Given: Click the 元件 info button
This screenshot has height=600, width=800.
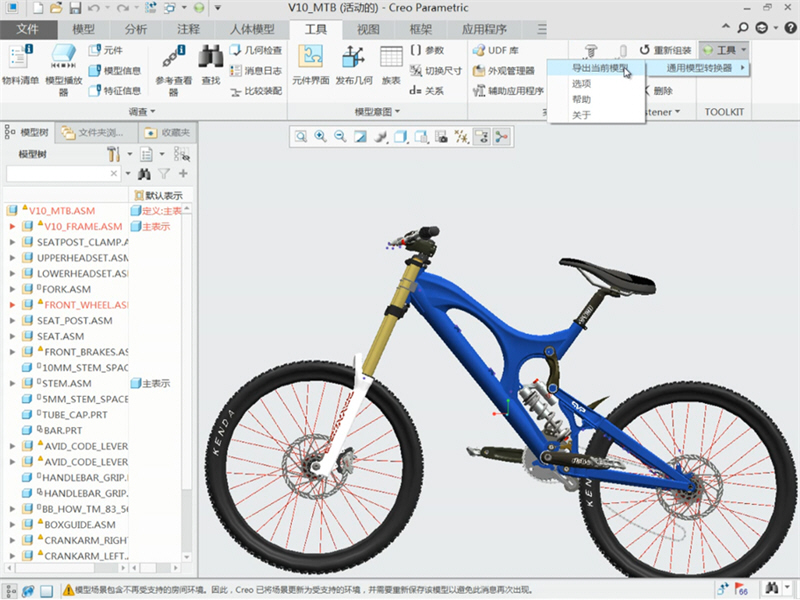Looking at the screenshot, I should pyautogui.click(x=106, y=50).
